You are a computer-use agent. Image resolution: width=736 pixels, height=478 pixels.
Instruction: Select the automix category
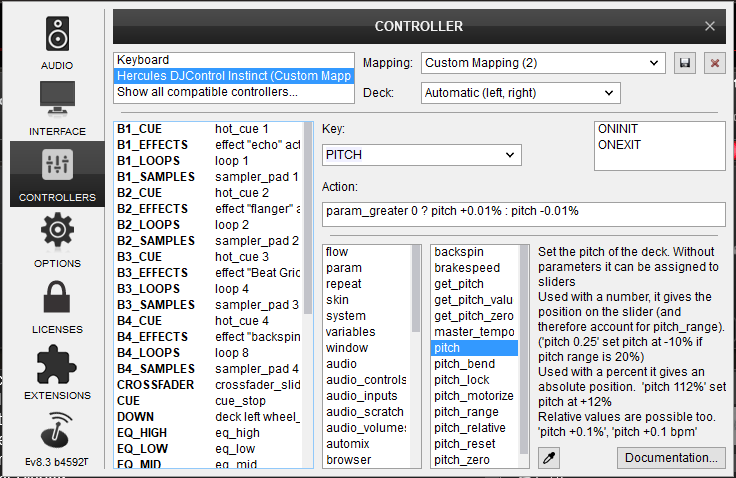pos(368,444)
